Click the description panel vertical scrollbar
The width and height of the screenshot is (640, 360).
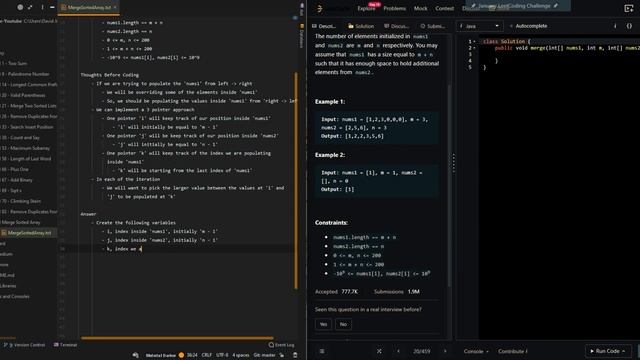click(450, 186)
